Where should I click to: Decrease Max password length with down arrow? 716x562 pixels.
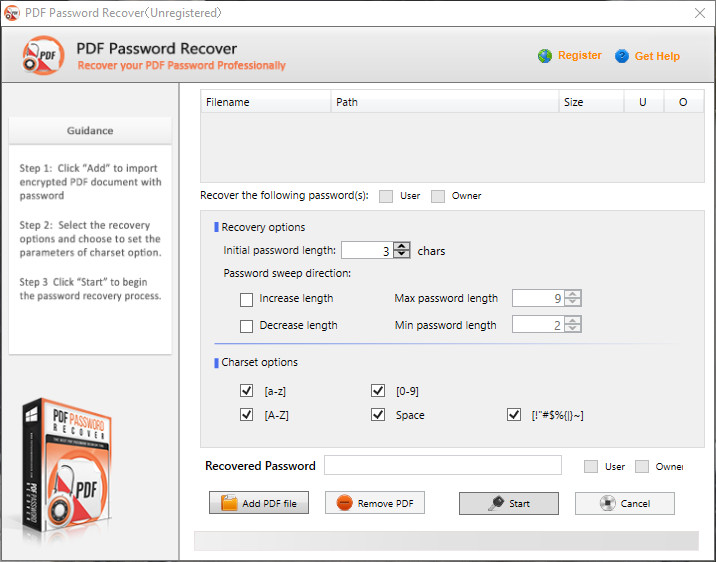tap(573, 302)
